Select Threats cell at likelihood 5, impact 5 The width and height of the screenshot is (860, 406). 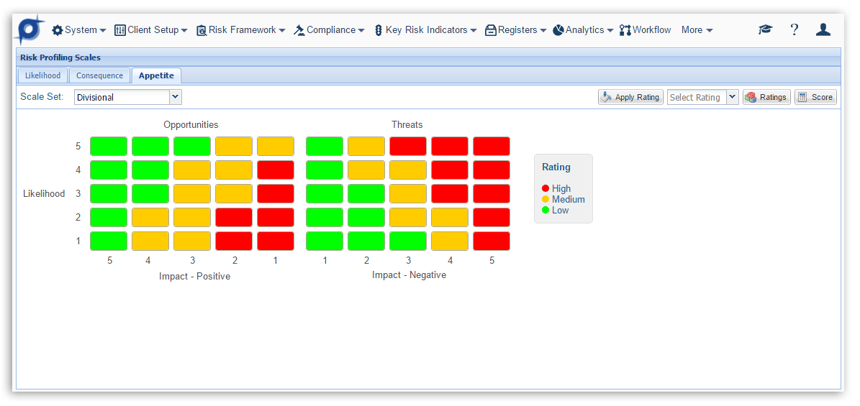(x=491, y=146)
